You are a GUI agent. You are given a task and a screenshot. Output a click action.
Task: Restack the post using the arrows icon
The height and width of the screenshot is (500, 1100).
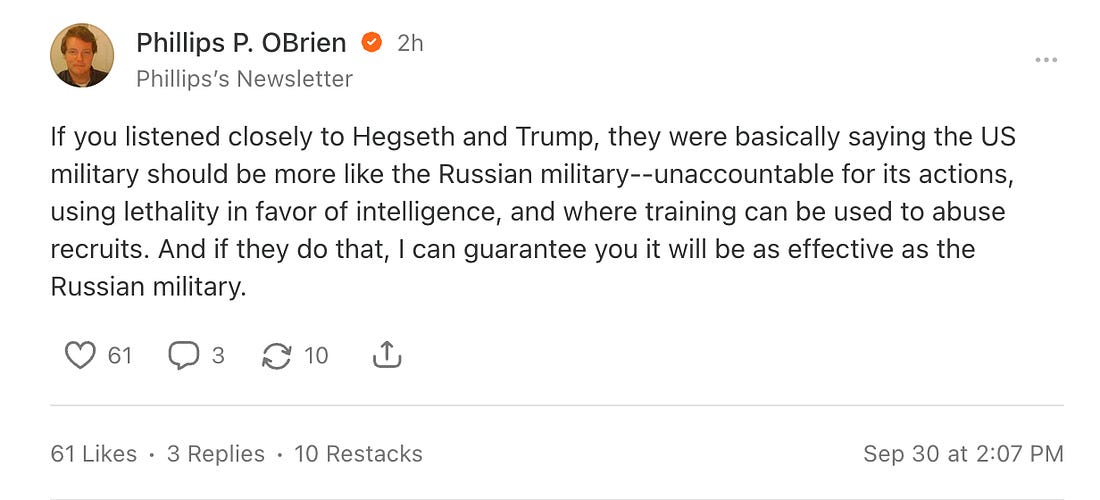[275, 355]
